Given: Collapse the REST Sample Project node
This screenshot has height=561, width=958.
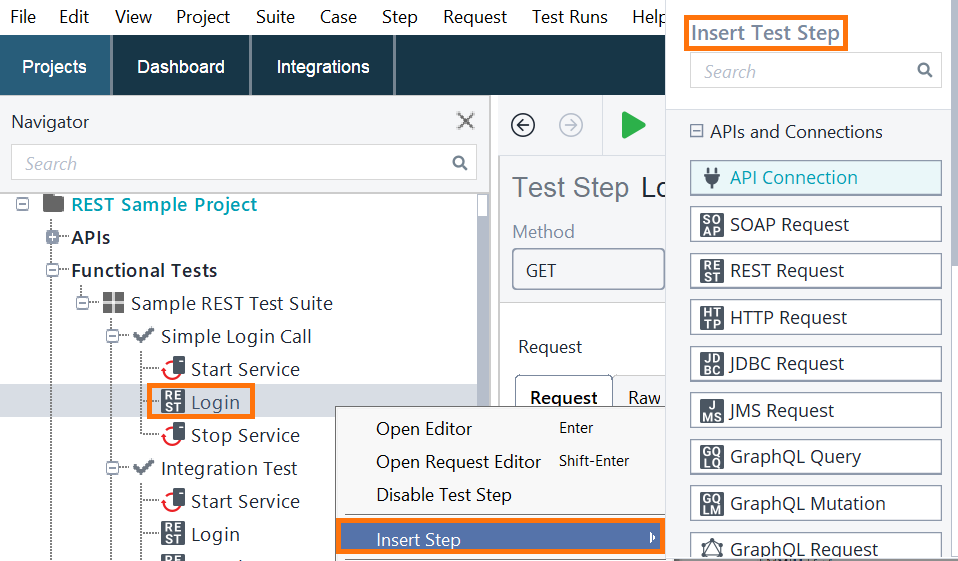Looking at the screenshot, I should coord(23,204).
